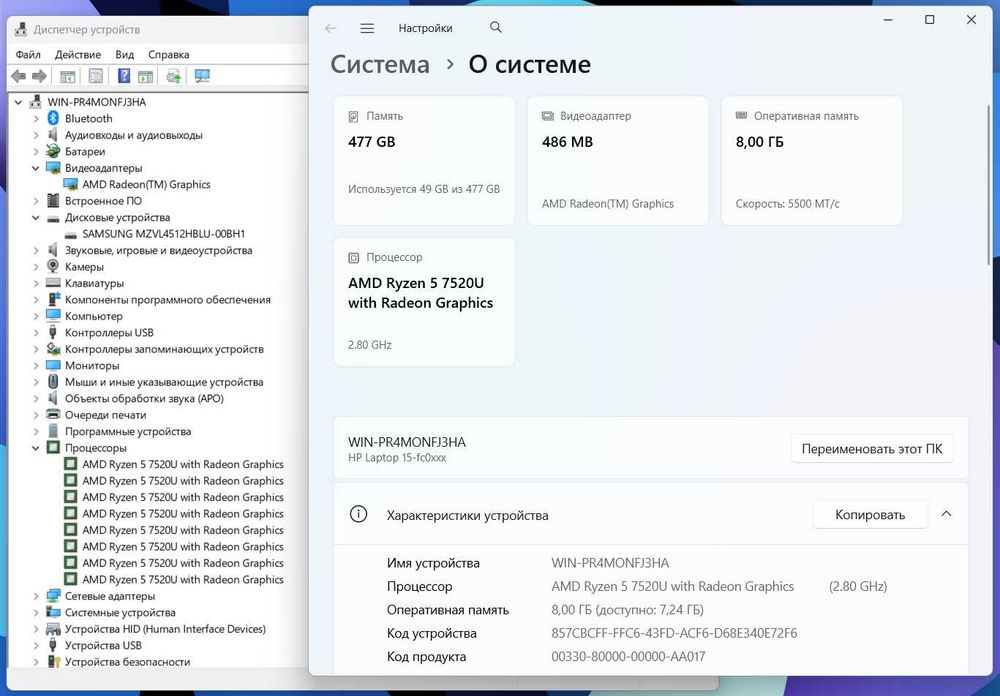Screen dimensions: 1000x696
Task: Click Код устройства value 857CBCFF-FFC6-43FD-ACF6-D68E340E72F6
Action: pyautogui.click(x=674, y=633)
